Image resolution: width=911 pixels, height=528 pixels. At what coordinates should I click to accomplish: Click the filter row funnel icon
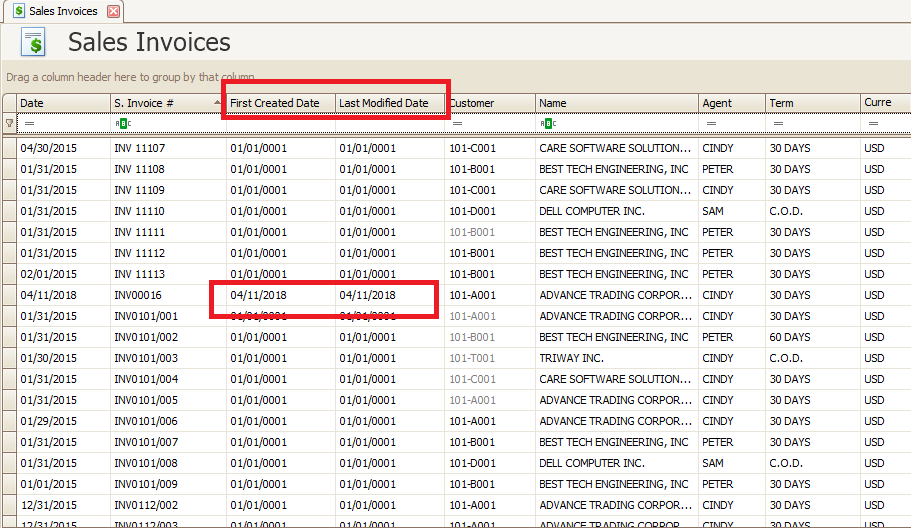click(9, 123)
